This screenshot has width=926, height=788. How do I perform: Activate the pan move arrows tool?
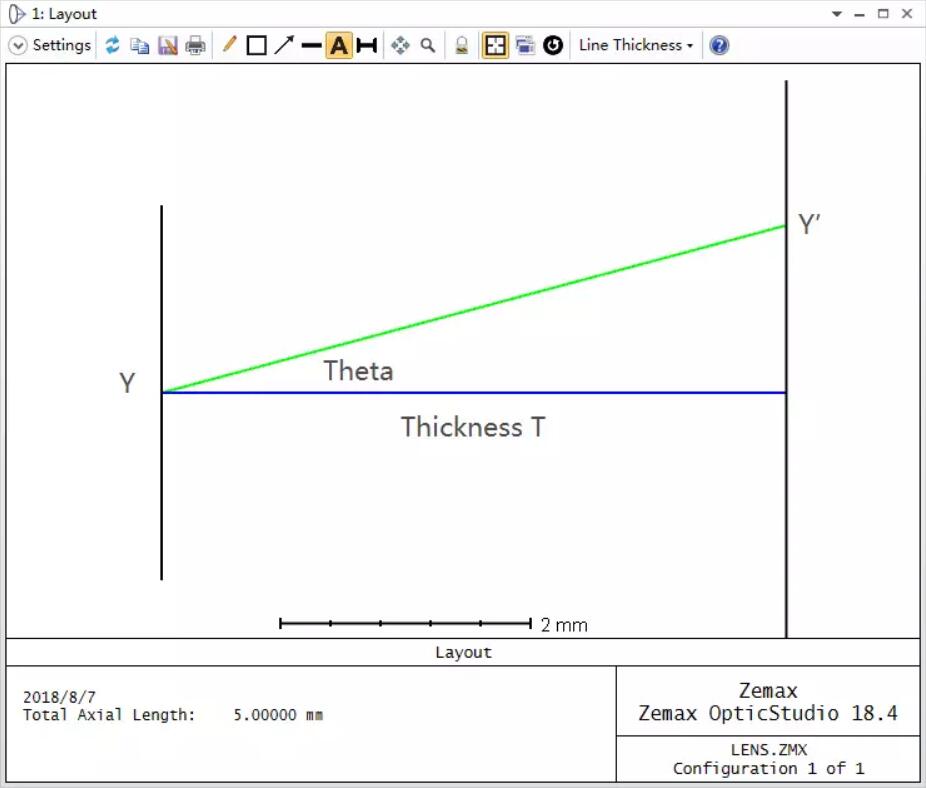(400, 45)
